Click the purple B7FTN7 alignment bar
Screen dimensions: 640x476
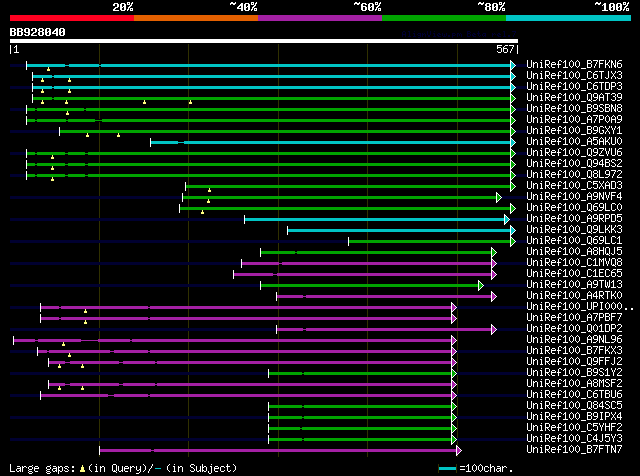pos(278,450)
